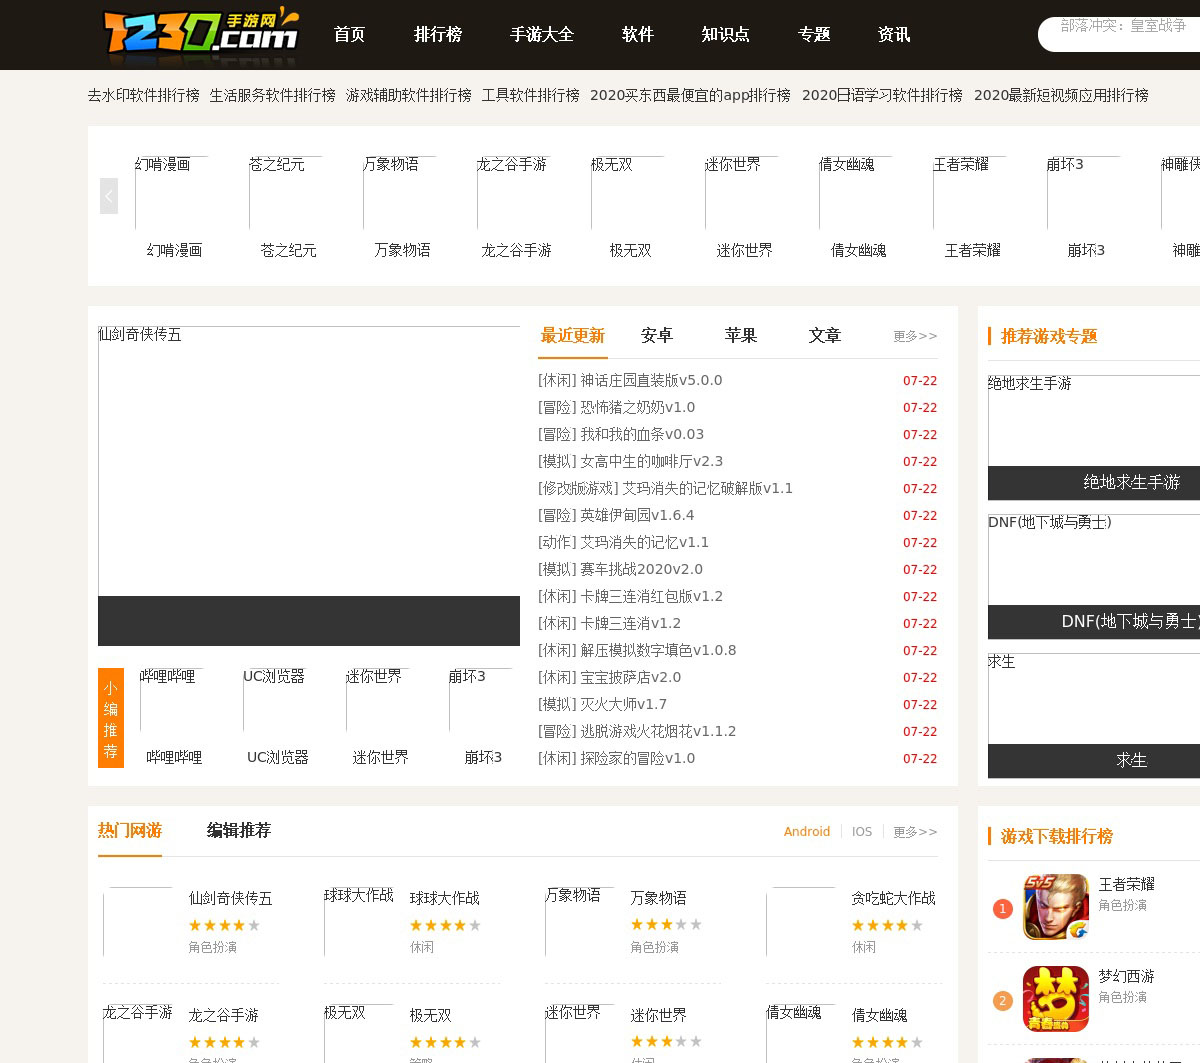Open the 梦幻西游 game icon in download ranking
1200x1063 pixels.
[1055, 999]
